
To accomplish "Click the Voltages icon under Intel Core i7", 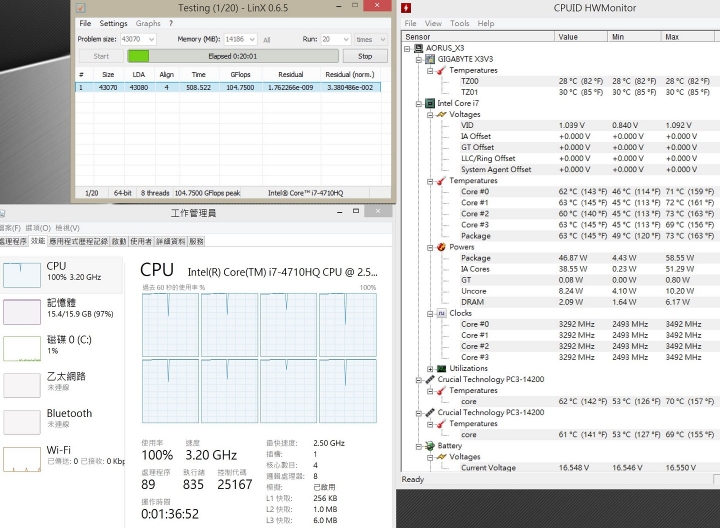I will [441, 114].
